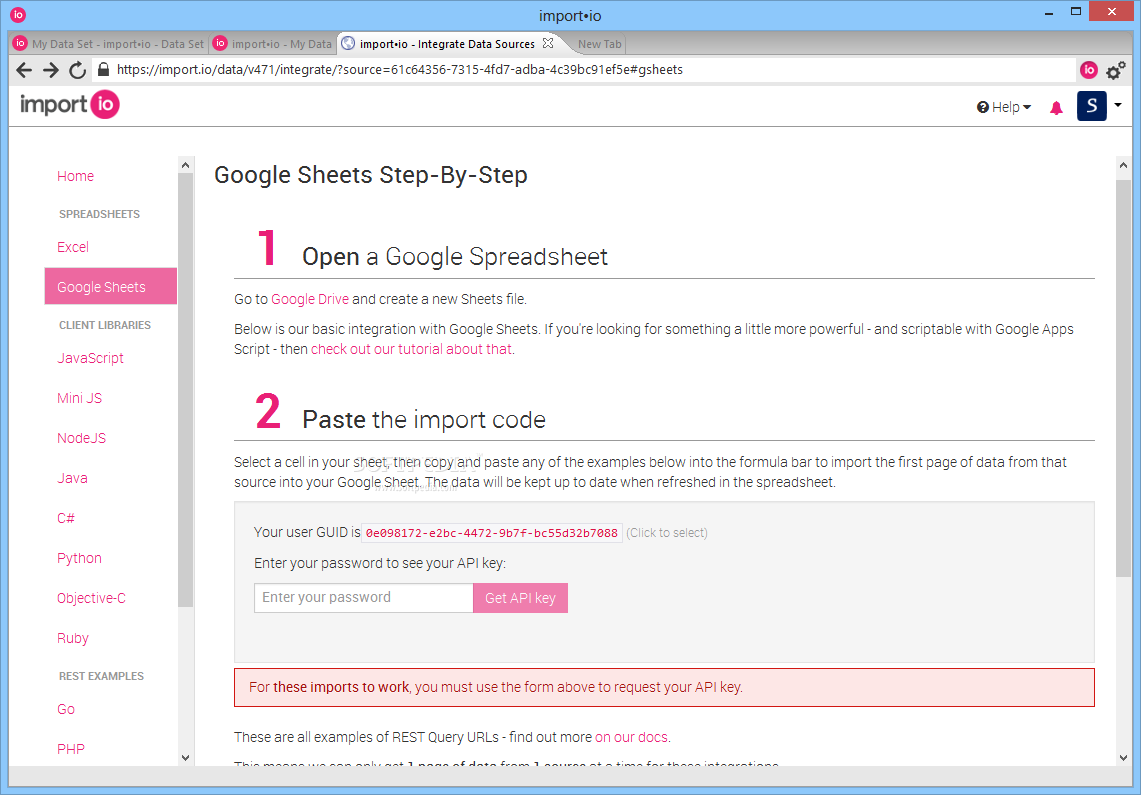Click the Get API key button
Image resolution: width=1141 pixels, height=795 pixels.
coord(520,598)
